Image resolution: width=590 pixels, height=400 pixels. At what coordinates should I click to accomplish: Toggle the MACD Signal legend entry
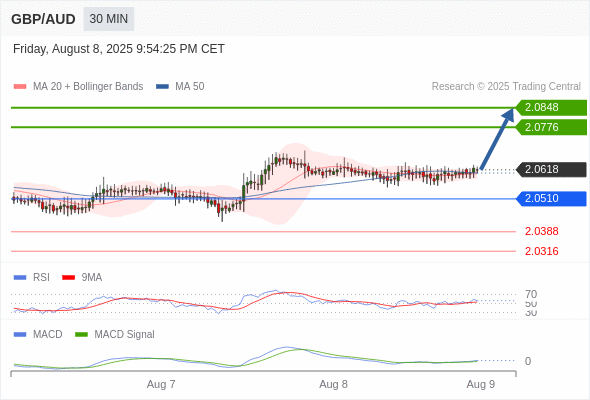[115, 334]
